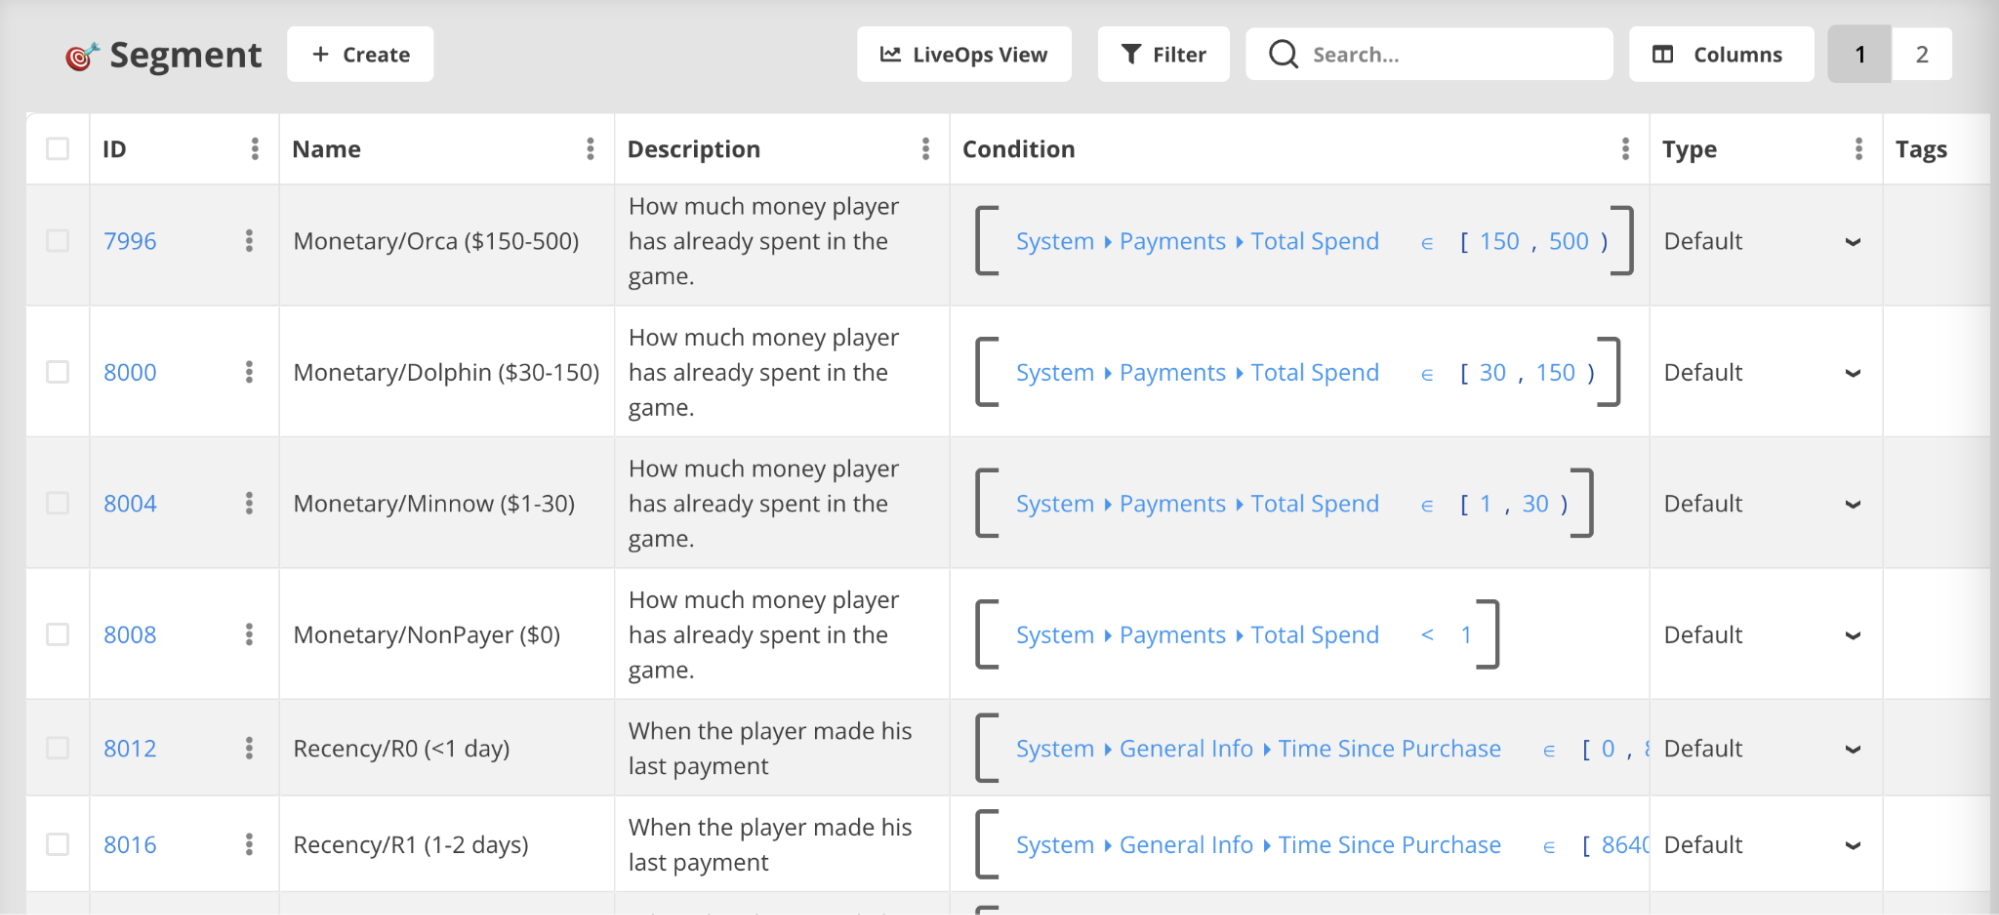This screenshot has height=915, width=1999.
Task: Open row actions menu for segment 7996
Action: tap(249, 241)
